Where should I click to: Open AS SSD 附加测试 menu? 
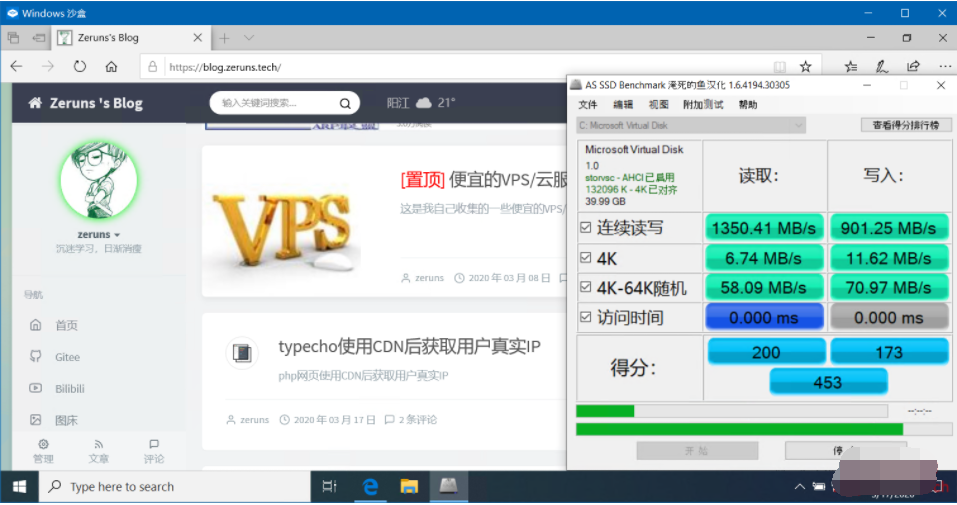(703, 105)
